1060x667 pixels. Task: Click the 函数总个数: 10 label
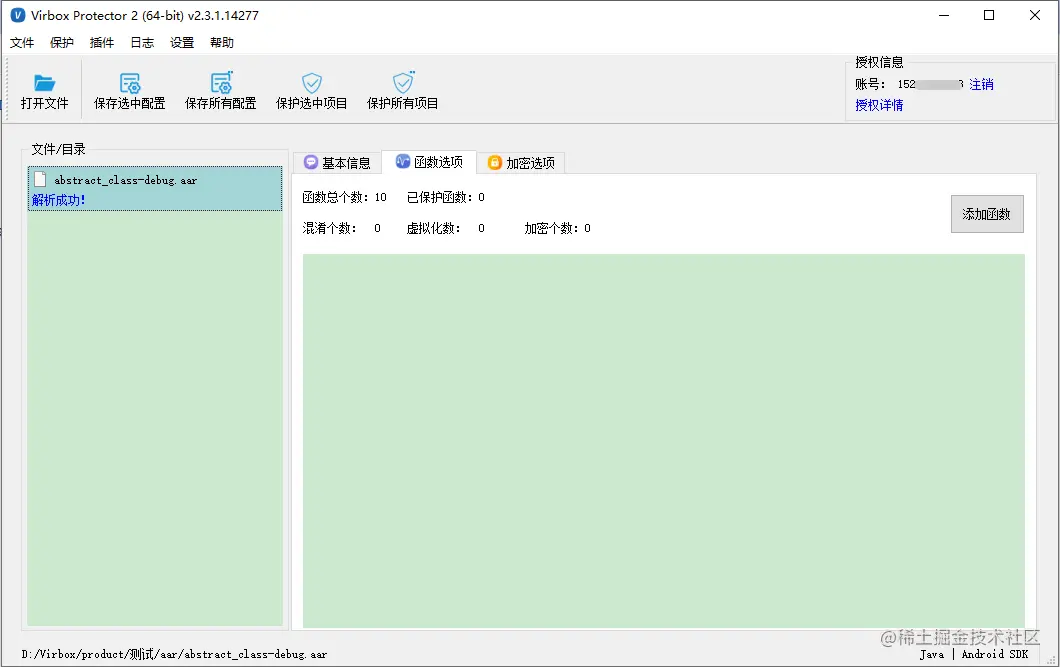click(344, 197)
